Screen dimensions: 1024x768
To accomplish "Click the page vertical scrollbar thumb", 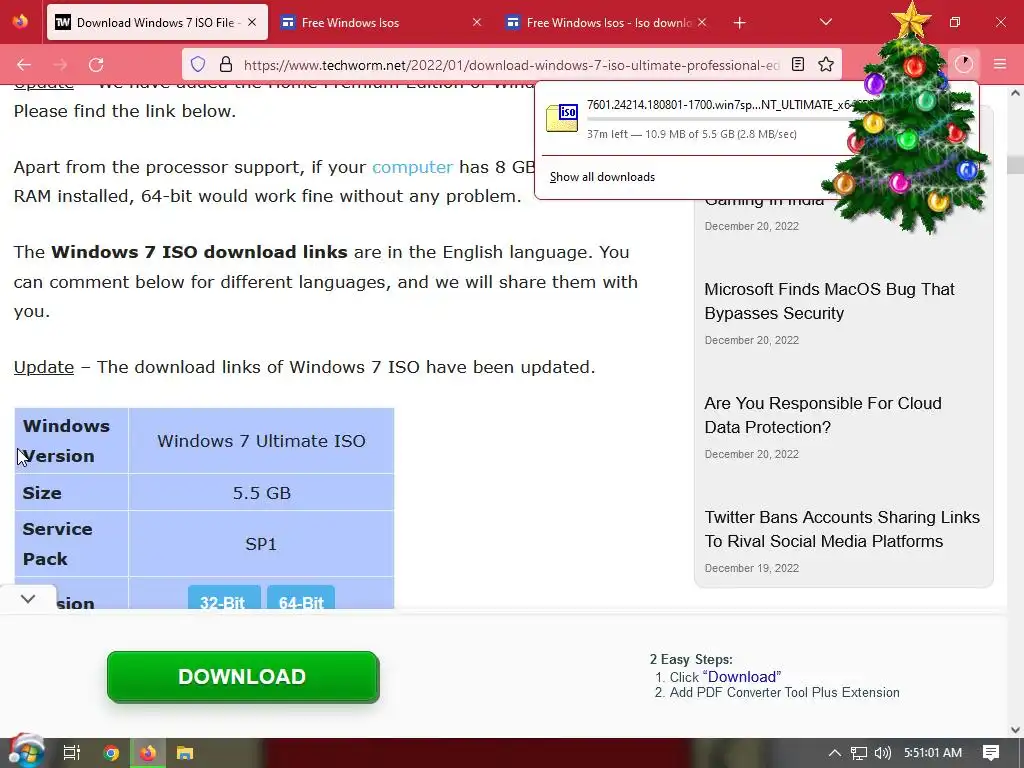I will point(1016,164).
